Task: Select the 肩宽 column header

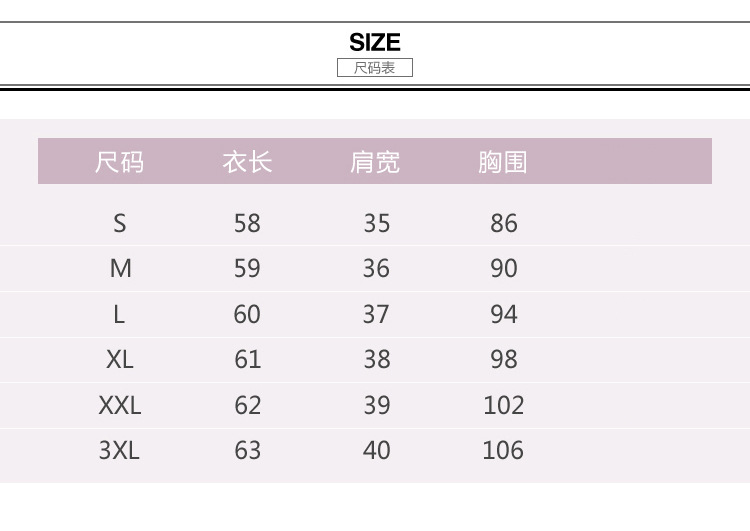Action: tap(375, 162)
